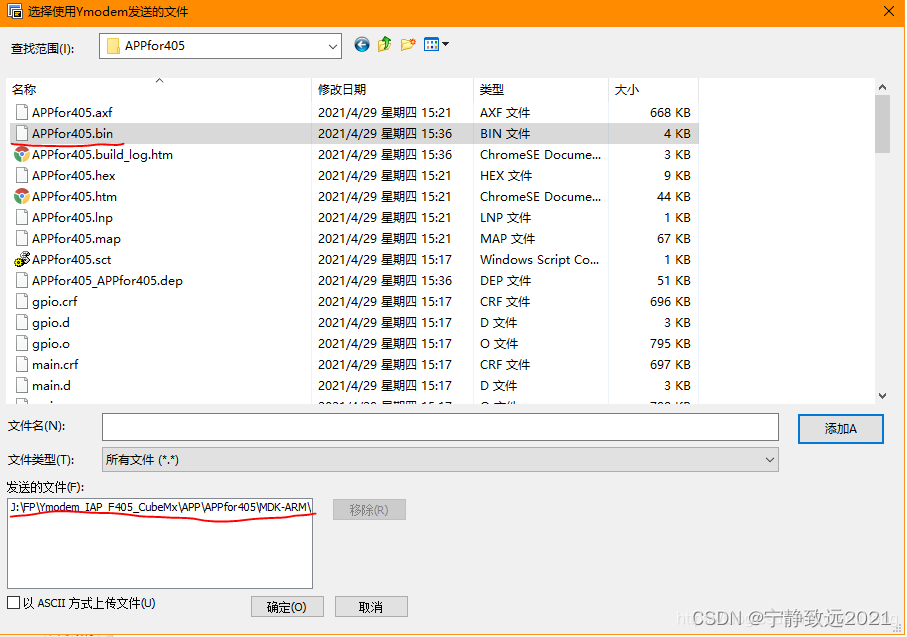The image size is (907, 637).
Task: Click the view mode toolbar icon
Action: click(430, 45)
